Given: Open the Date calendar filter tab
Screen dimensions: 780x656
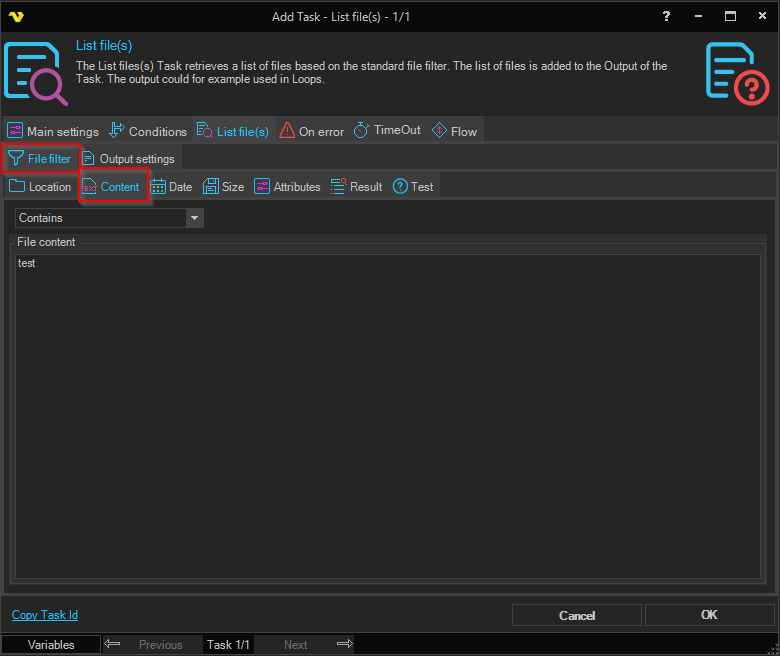Looking at the screenshot, I should [171, 187].
